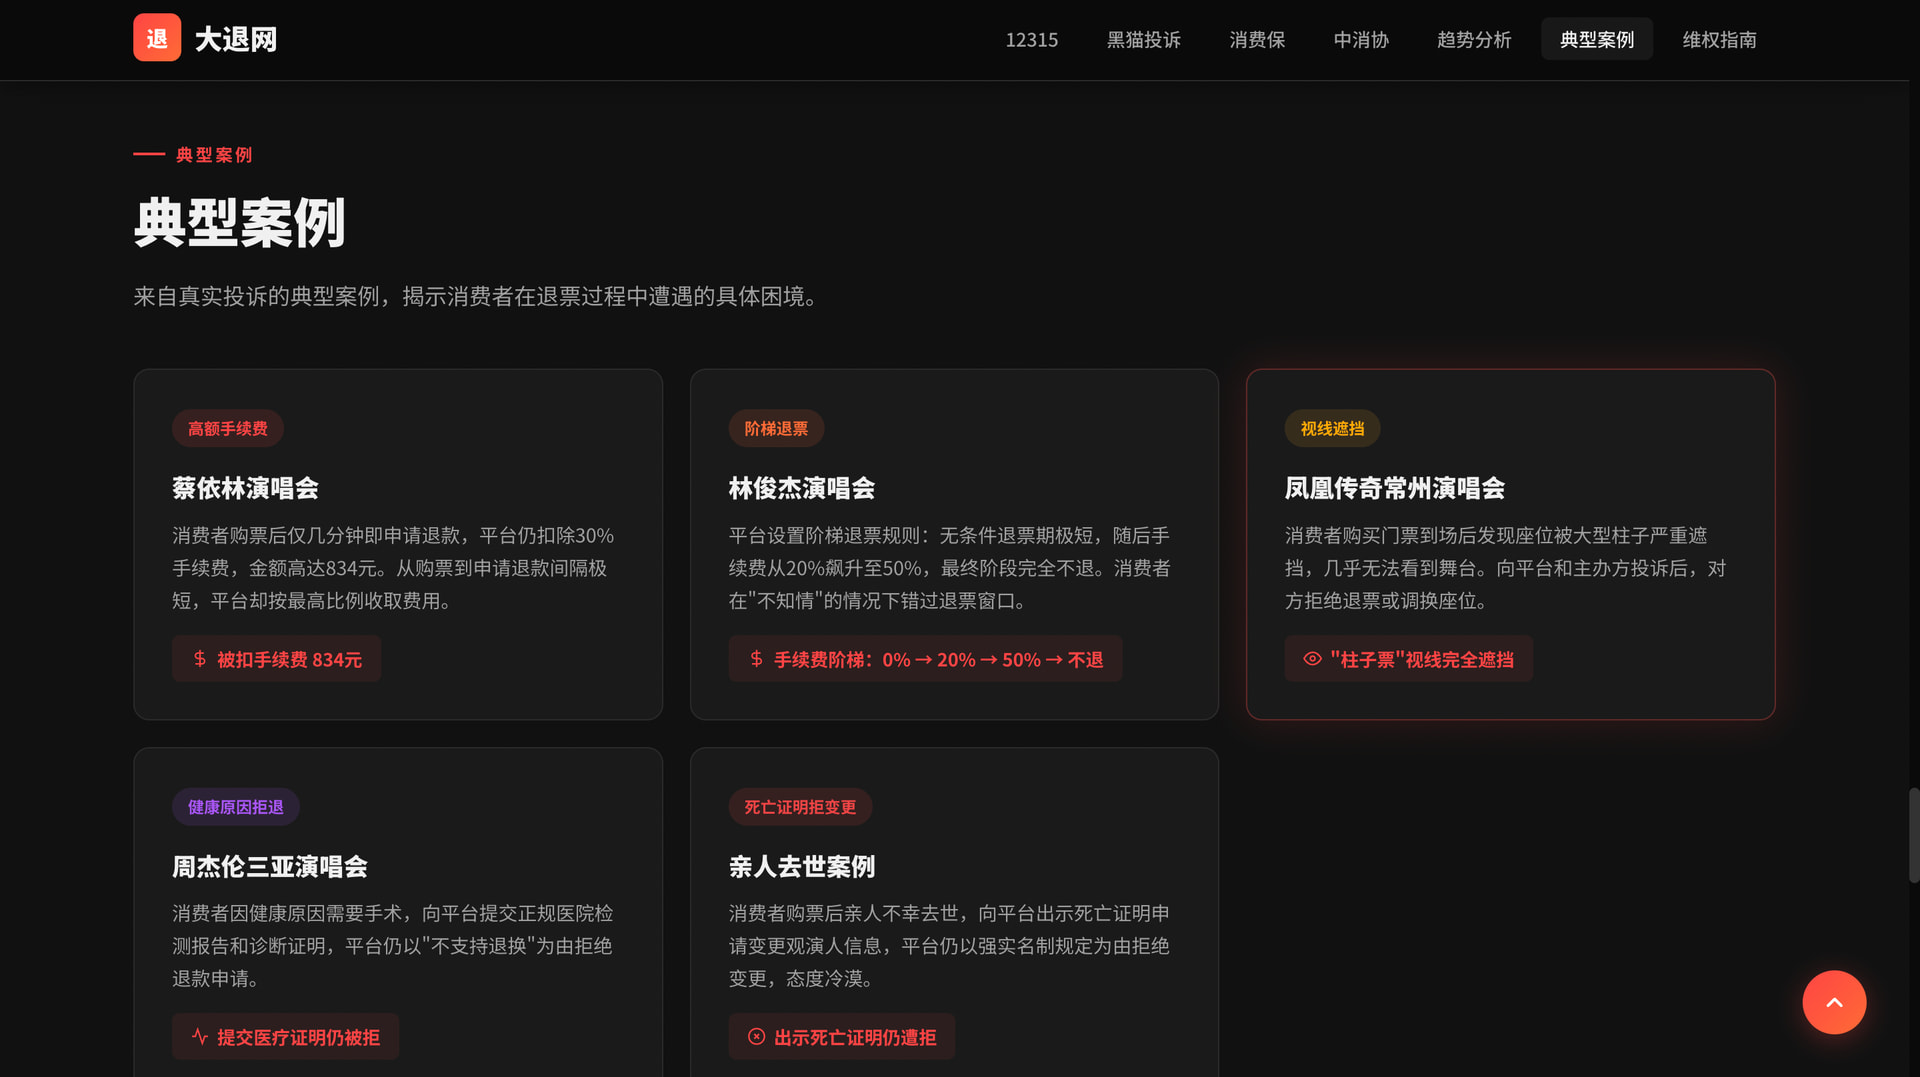This screenshot has width=1920, height=1077.
Task: Select the active 典型案例 tab
Action: [x=1596, y=39]
